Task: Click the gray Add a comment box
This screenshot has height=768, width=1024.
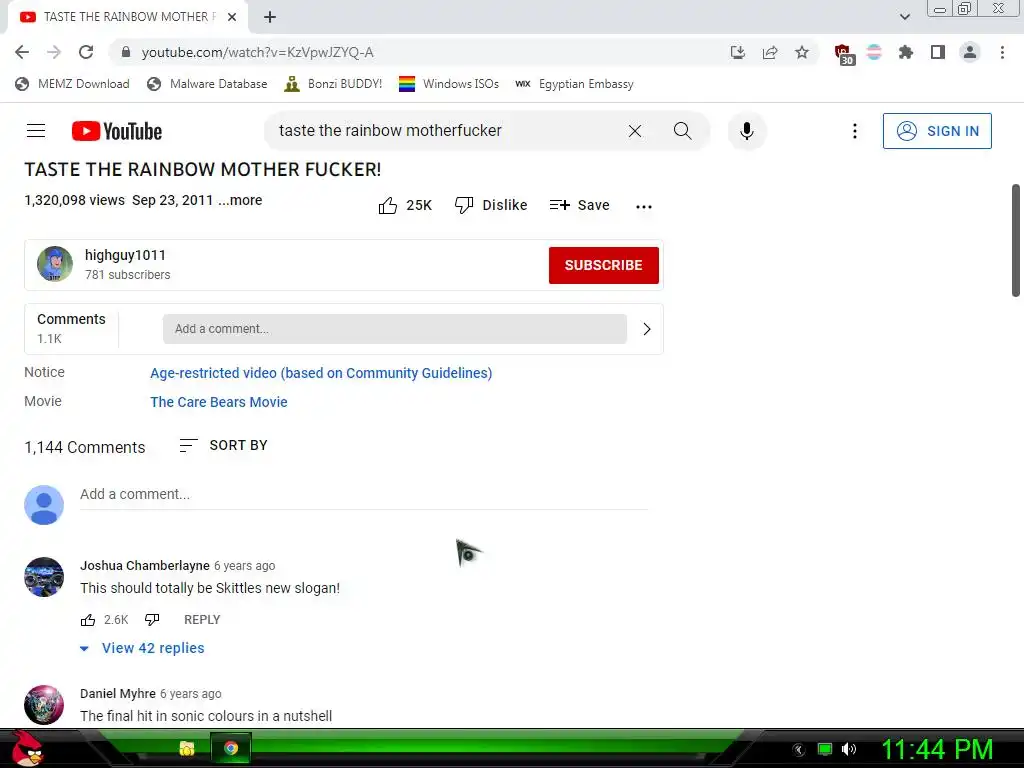Action: [394, 328]
